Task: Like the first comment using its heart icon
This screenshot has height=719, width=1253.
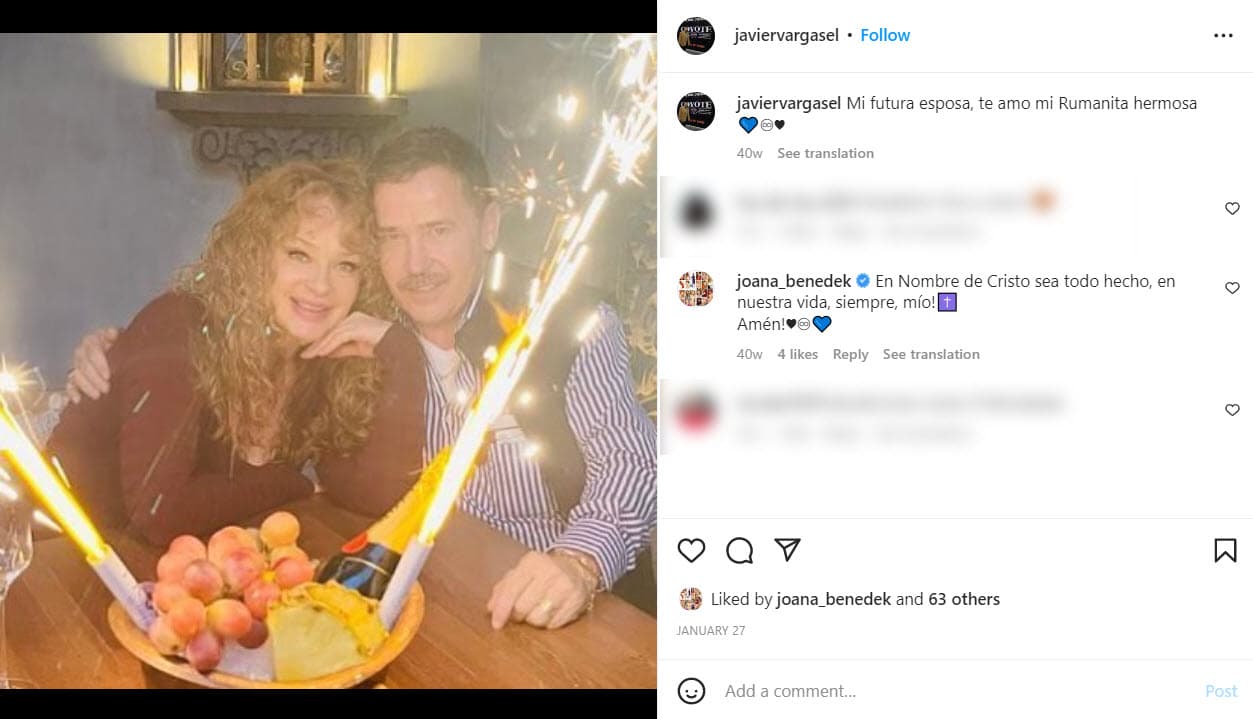Action: 1232,208
